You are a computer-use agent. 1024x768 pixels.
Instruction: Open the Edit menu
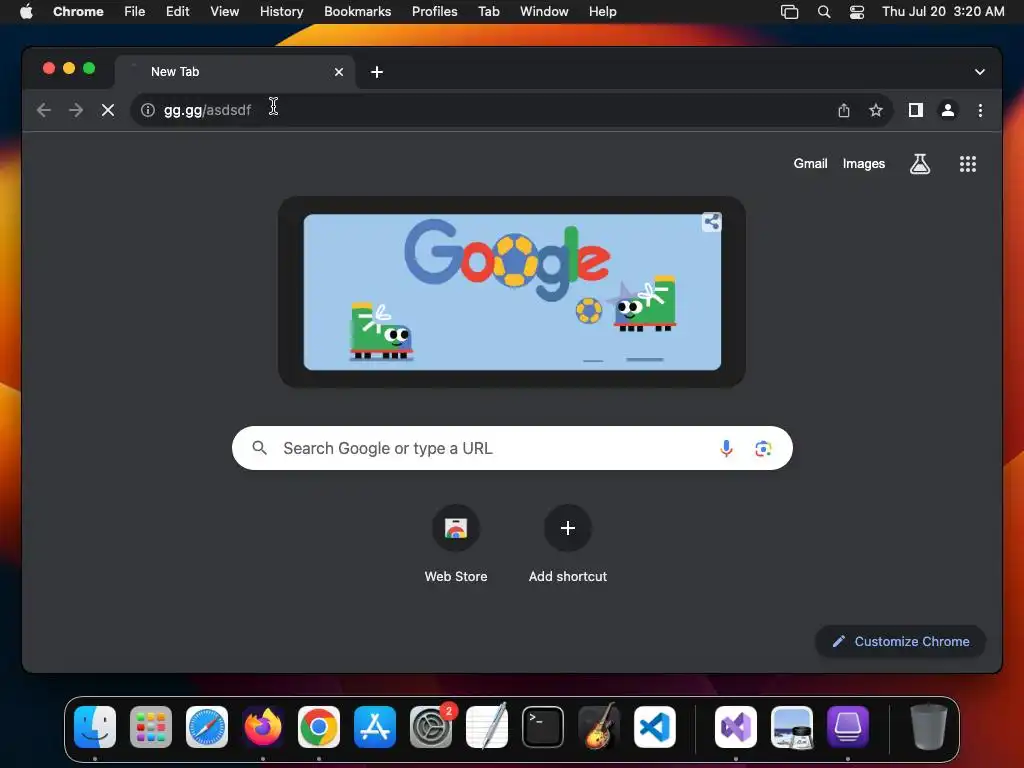177,11
